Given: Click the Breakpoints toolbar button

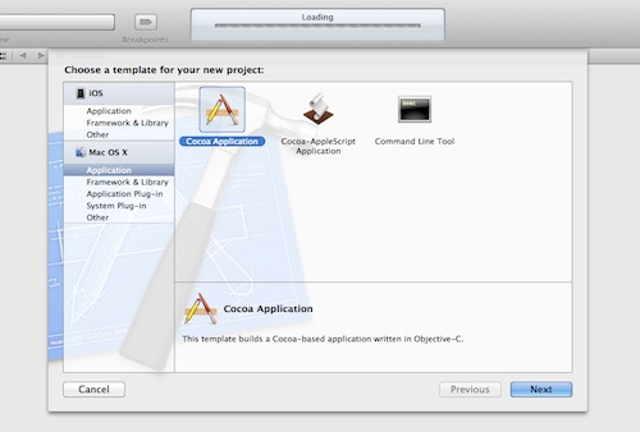Looking at the screenshot, I should pyautogui.click(x=146, y=22).
